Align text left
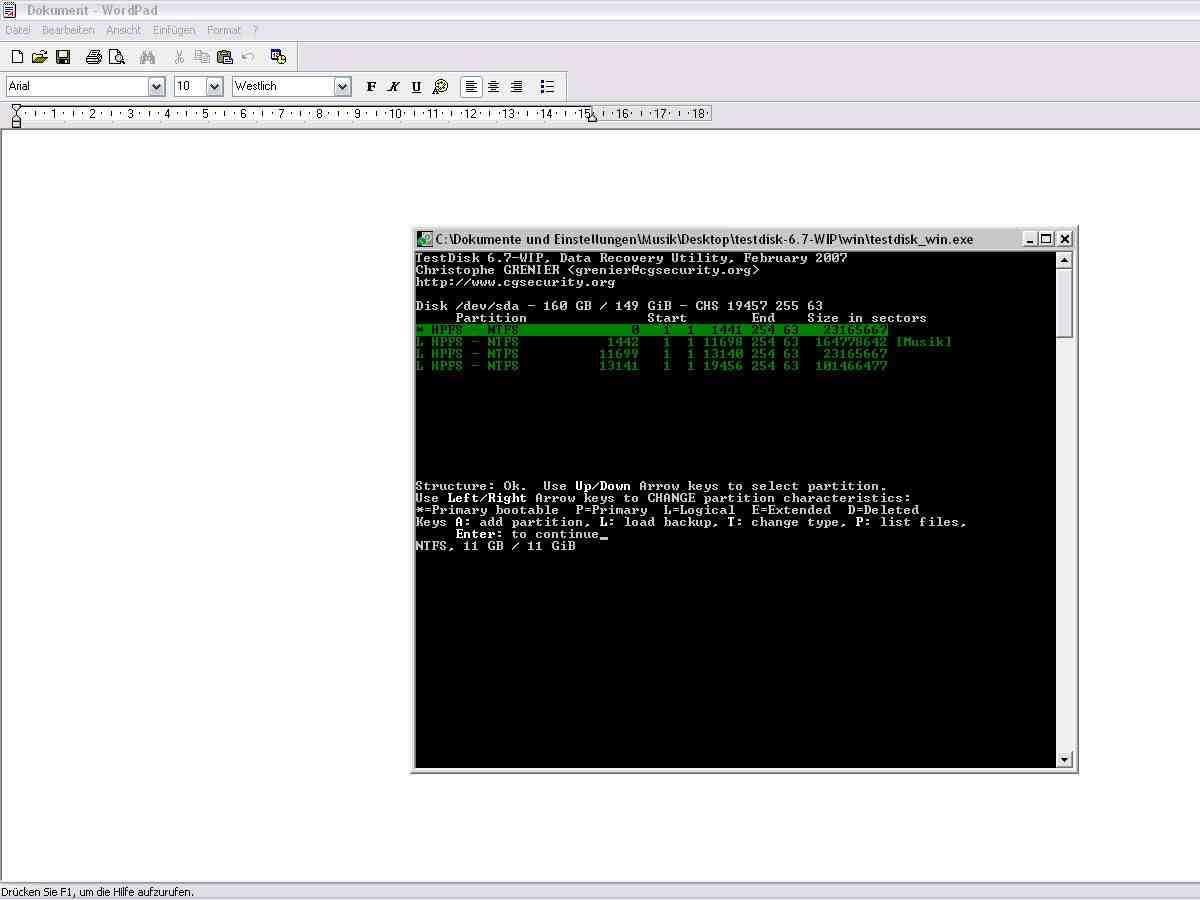The width and height of the screenshot is (1200, 900). [x=471, y=87]
